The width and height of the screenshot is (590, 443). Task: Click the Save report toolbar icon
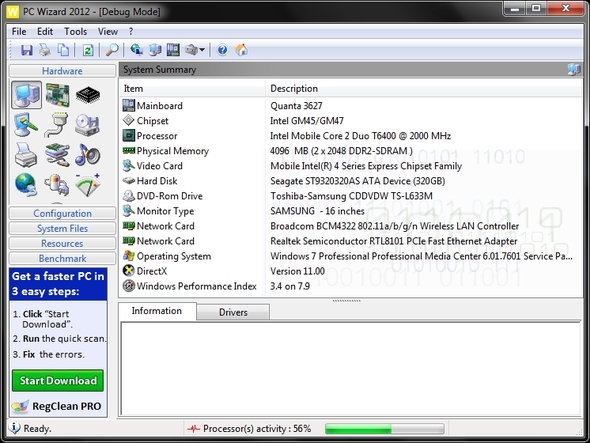[27, 50]
